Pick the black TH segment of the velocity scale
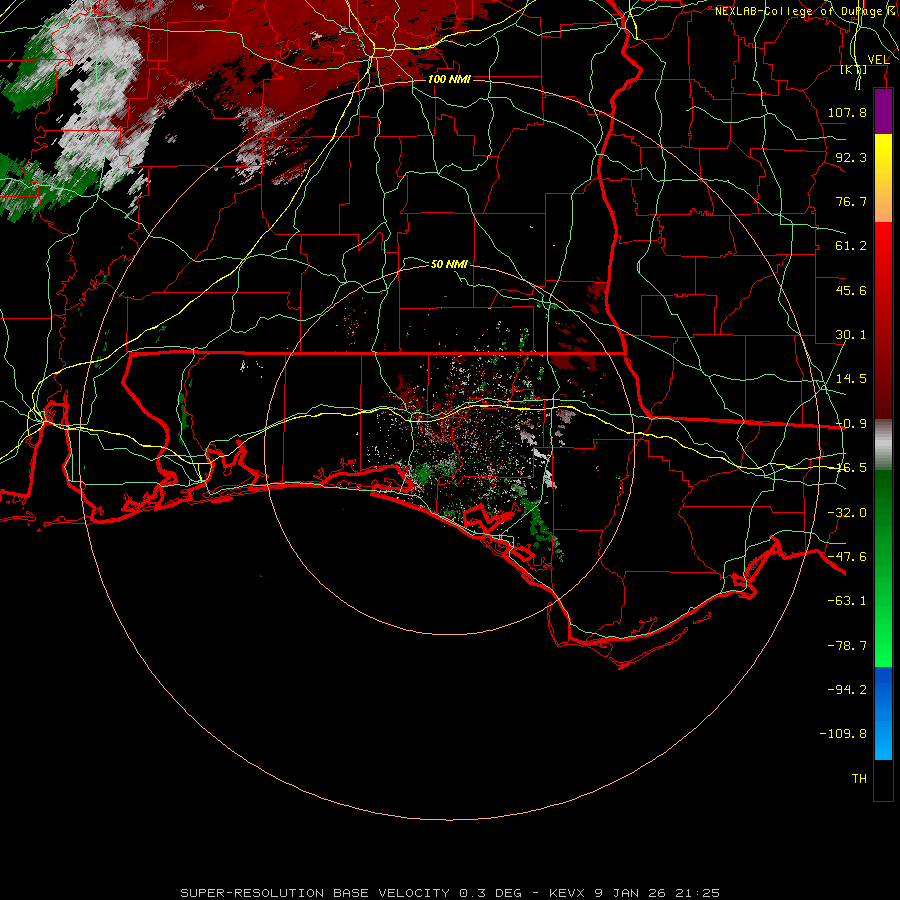900x900 pixels. tap(883, 780)
